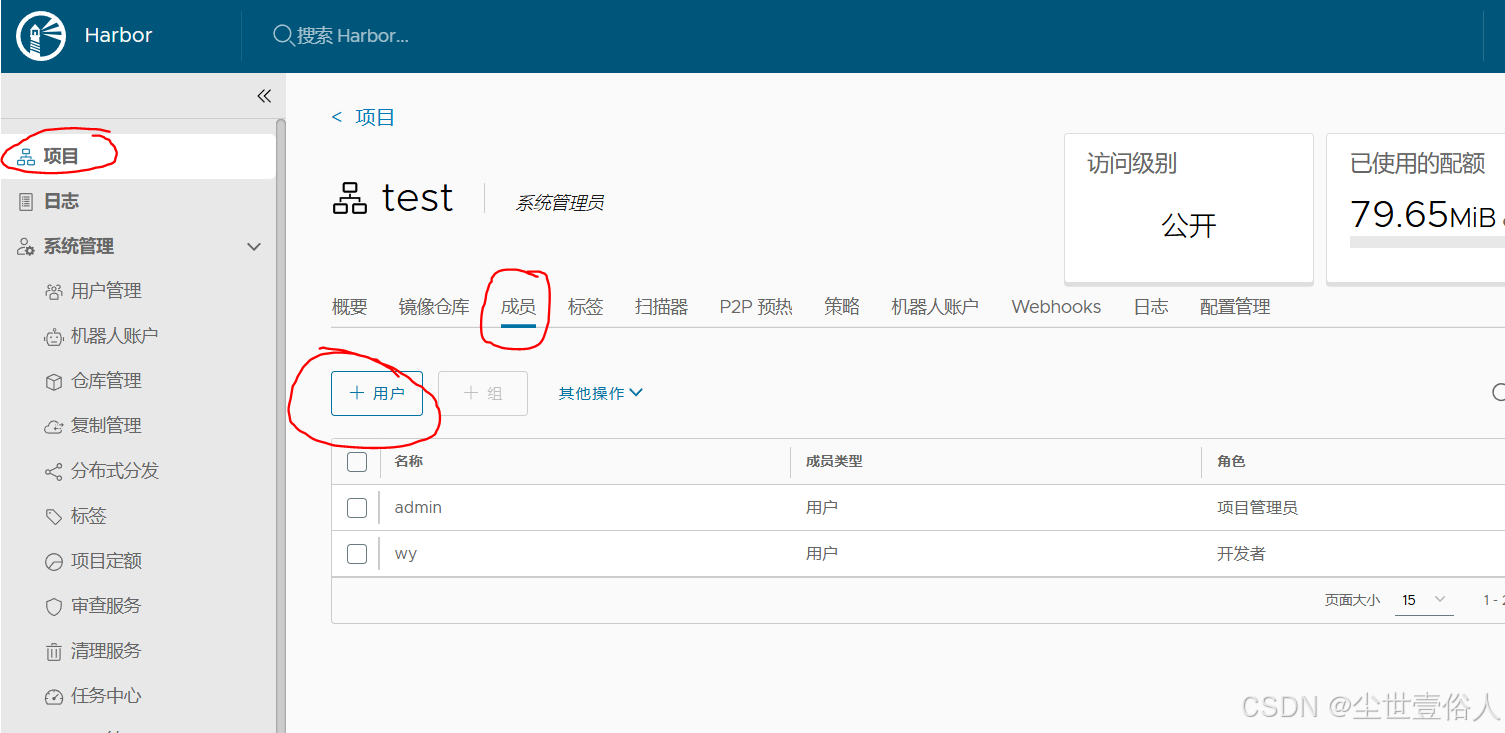Click the 仓库管理 registry cube icon
Image resolution: width=1505 pixels, height=733 pixels.
(54, 382)
